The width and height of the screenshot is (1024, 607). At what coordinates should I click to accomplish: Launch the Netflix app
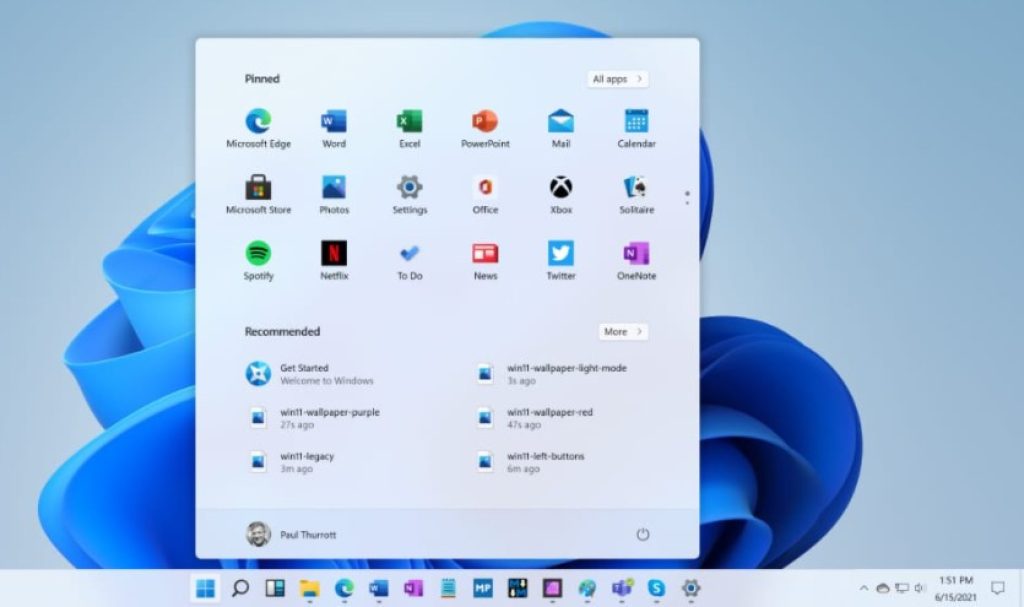pos(334,261)
